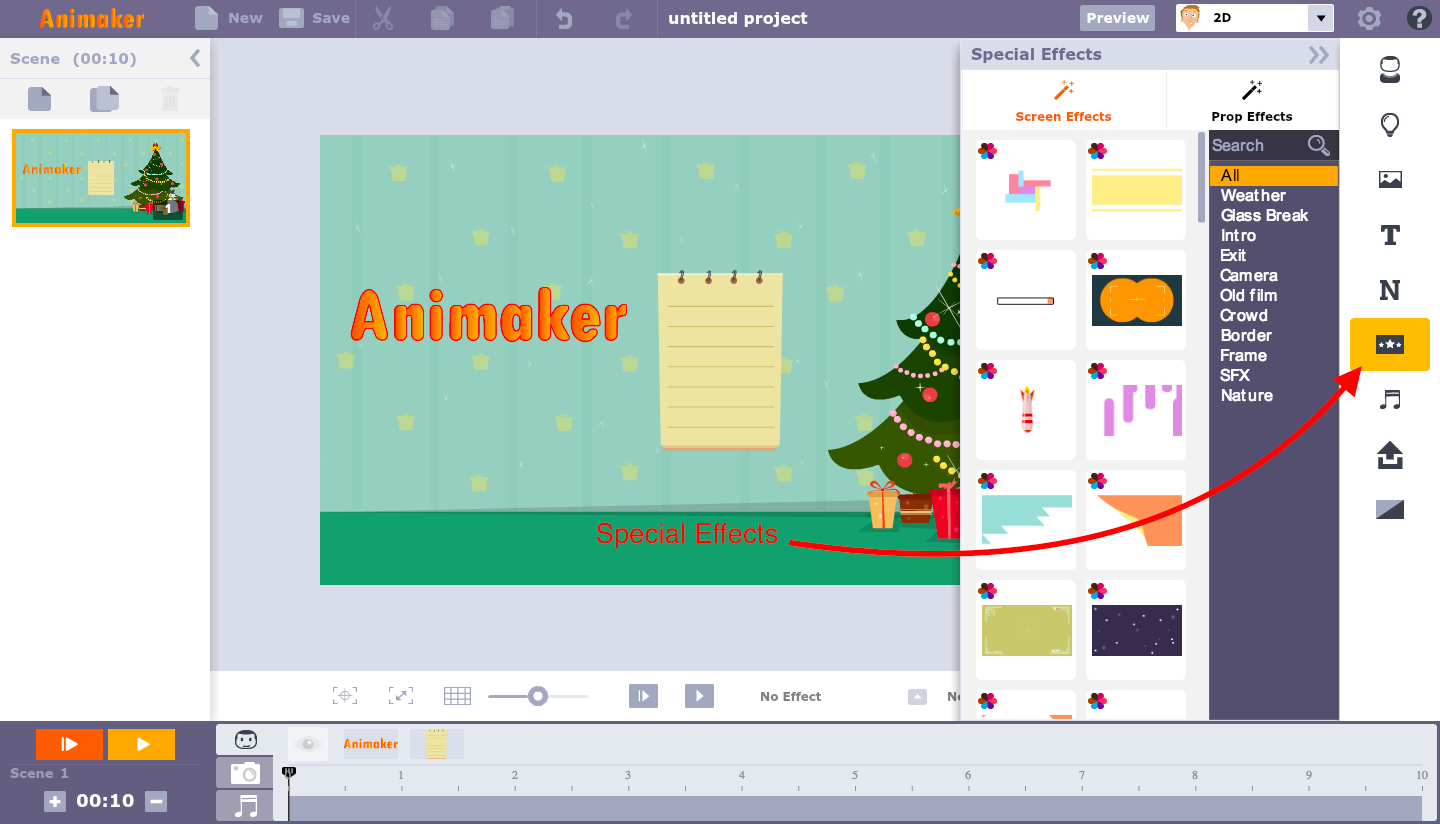Open the settings gear
The width and height of the screenshot is (1440, 824).
coord(1369,18)
